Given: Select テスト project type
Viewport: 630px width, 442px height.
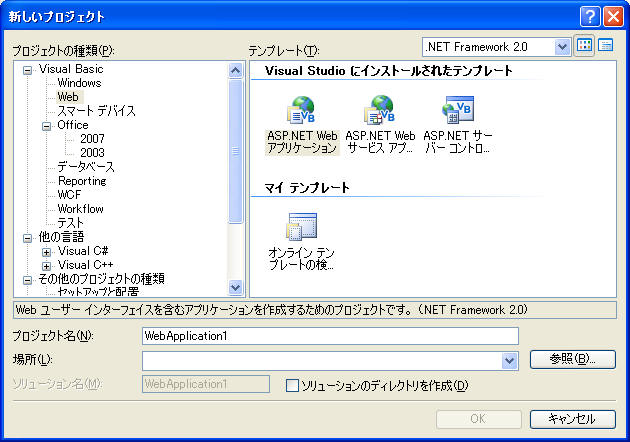Looking at the screenshot, I should tap(70, 223).
